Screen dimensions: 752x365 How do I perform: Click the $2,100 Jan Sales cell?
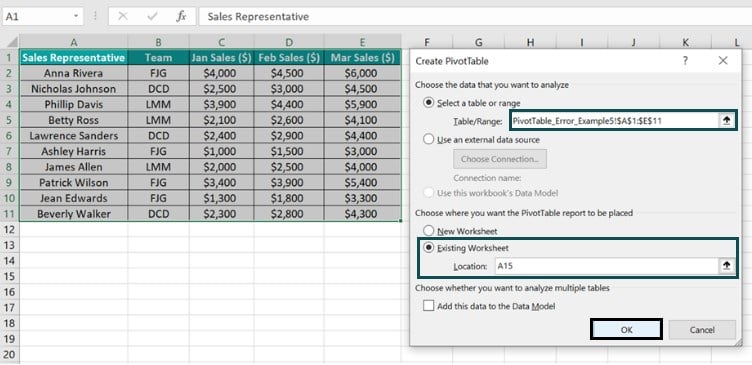point(222,120)
